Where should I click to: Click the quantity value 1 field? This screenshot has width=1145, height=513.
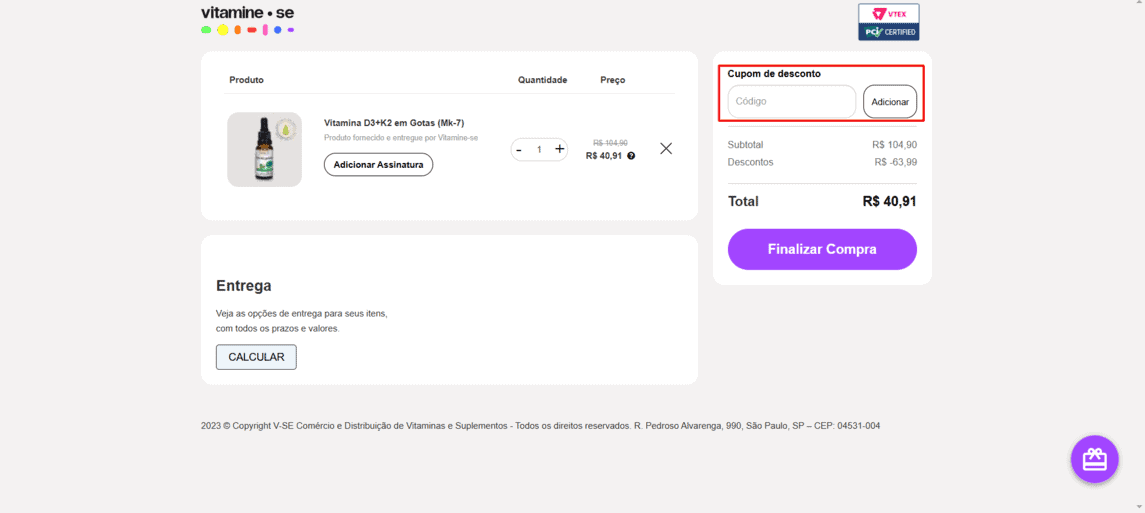[x=539, y=150]
